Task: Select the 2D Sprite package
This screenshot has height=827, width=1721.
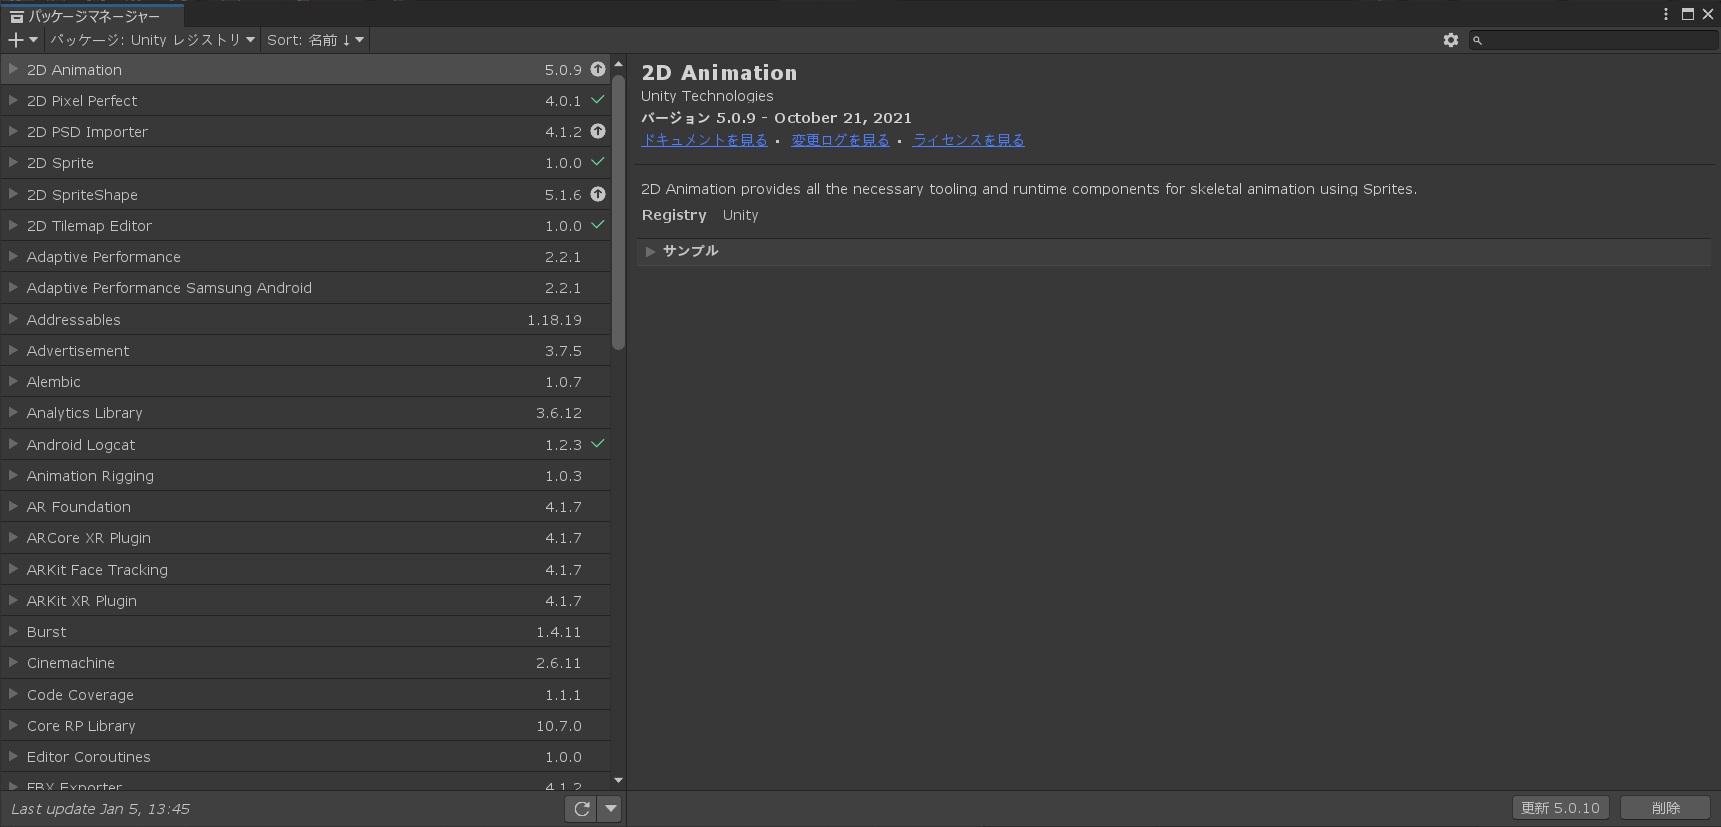Action: (x=305, y=163)
